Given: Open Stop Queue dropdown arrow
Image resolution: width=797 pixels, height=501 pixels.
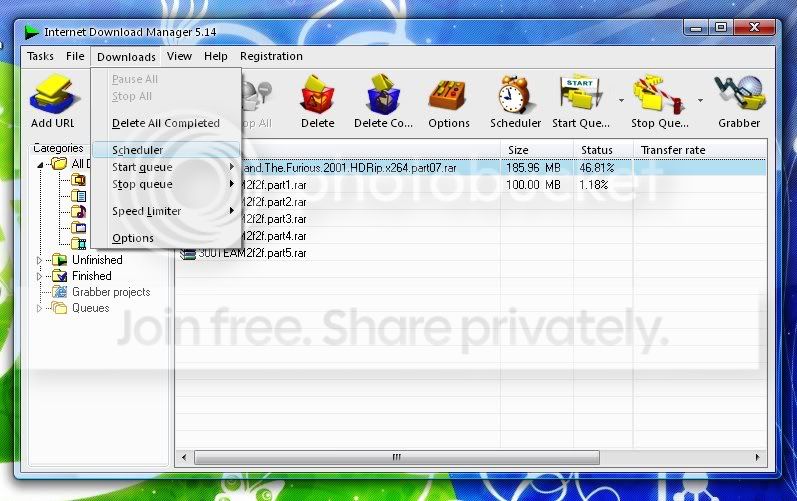Looking at the screenshot, I should [700, 100].
